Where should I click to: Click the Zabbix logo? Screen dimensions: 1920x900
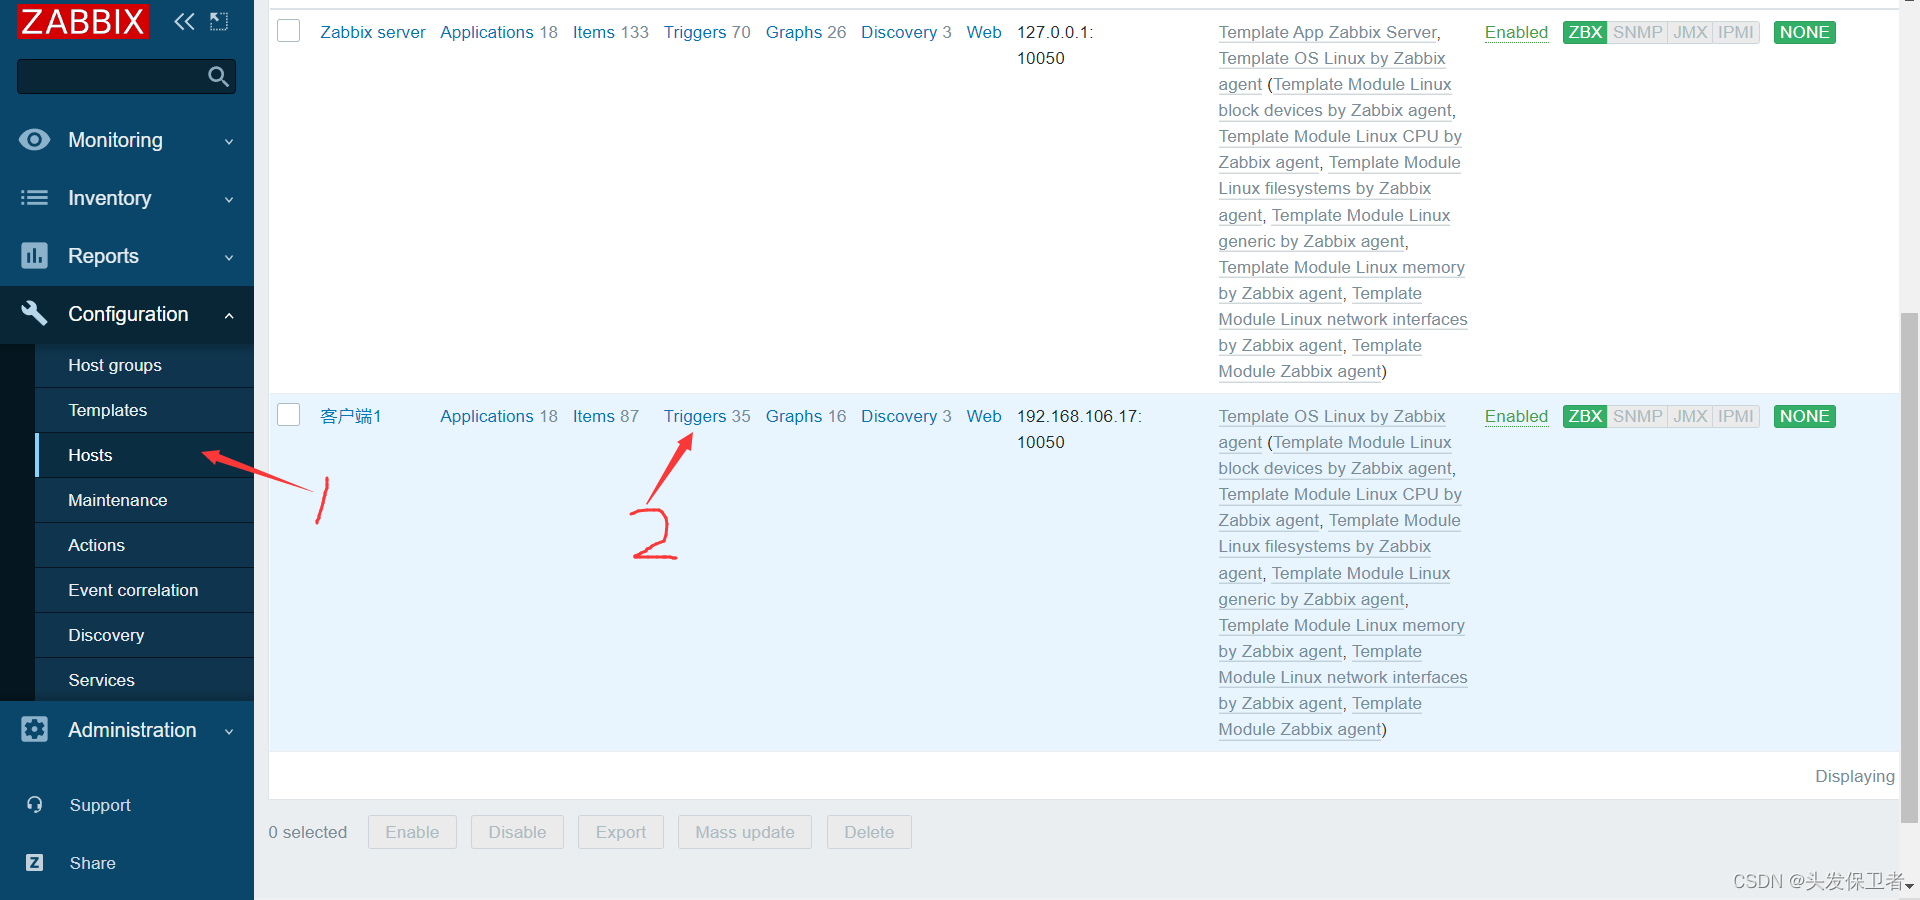[x=83, y=21]
